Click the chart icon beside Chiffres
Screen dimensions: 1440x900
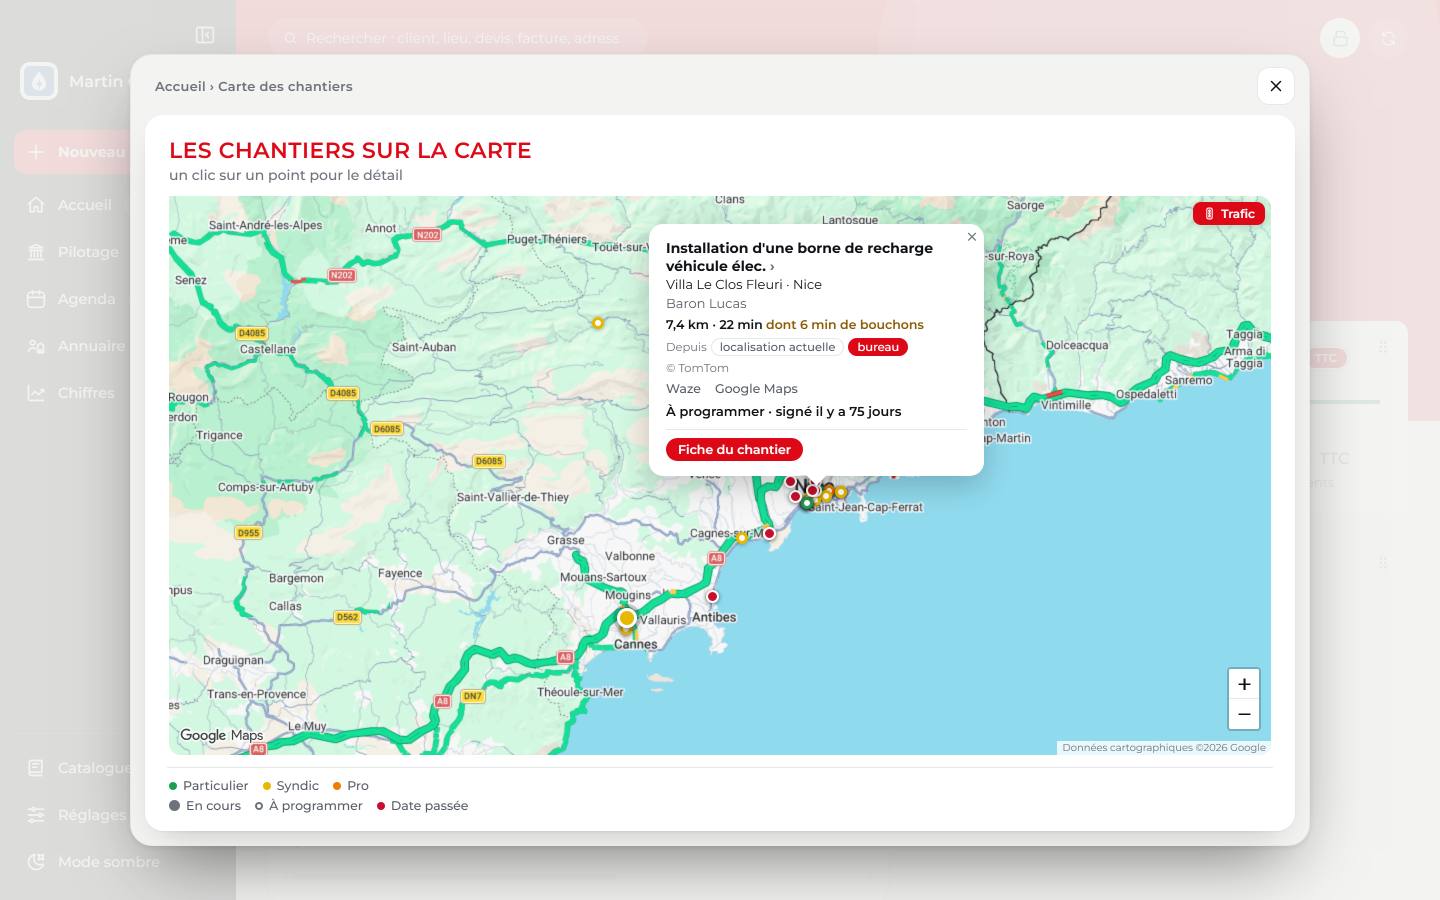pos(36,393)
